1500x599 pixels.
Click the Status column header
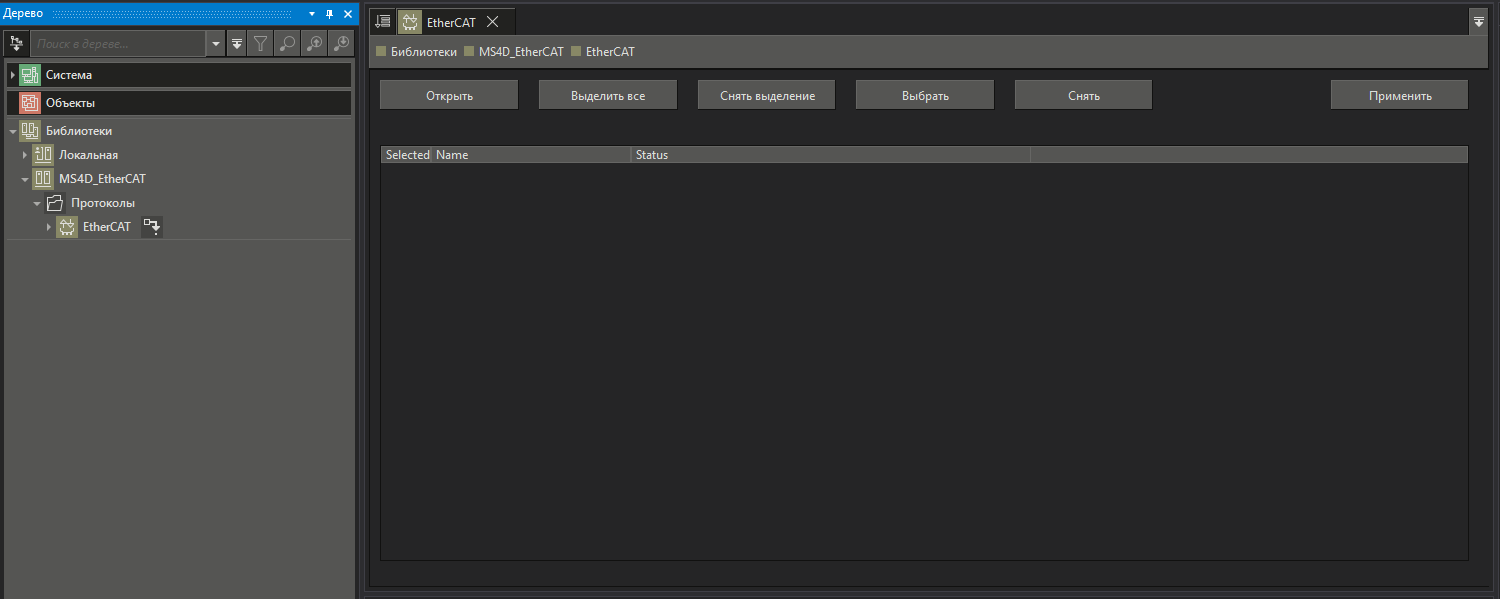tap(831, 155)
